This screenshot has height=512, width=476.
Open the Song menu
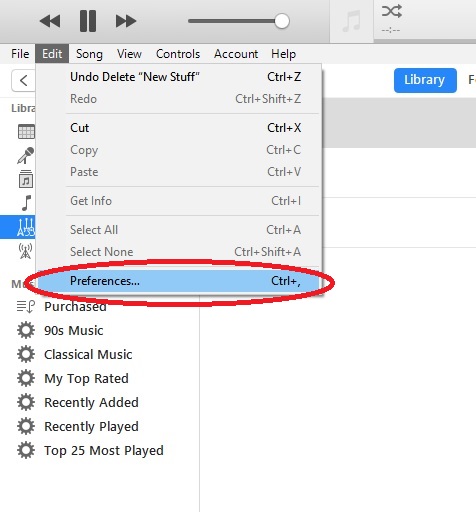coord(89,54)
